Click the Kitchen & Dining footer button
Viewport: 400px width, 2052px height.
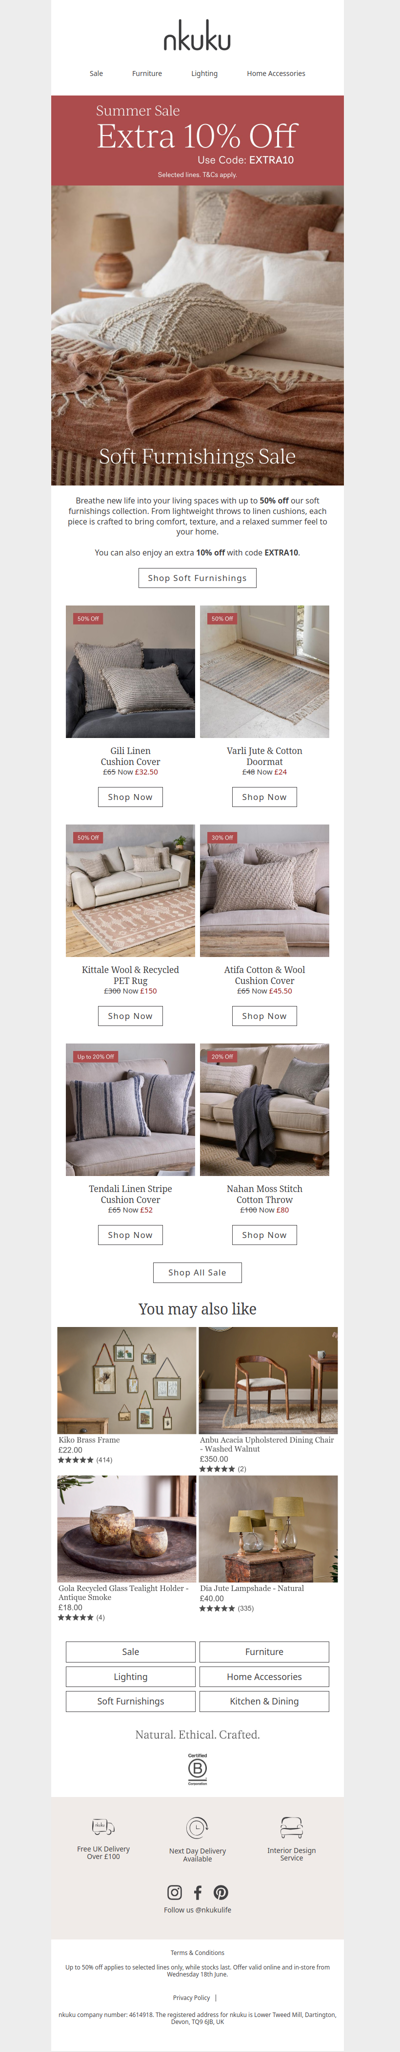point(265,1701)
